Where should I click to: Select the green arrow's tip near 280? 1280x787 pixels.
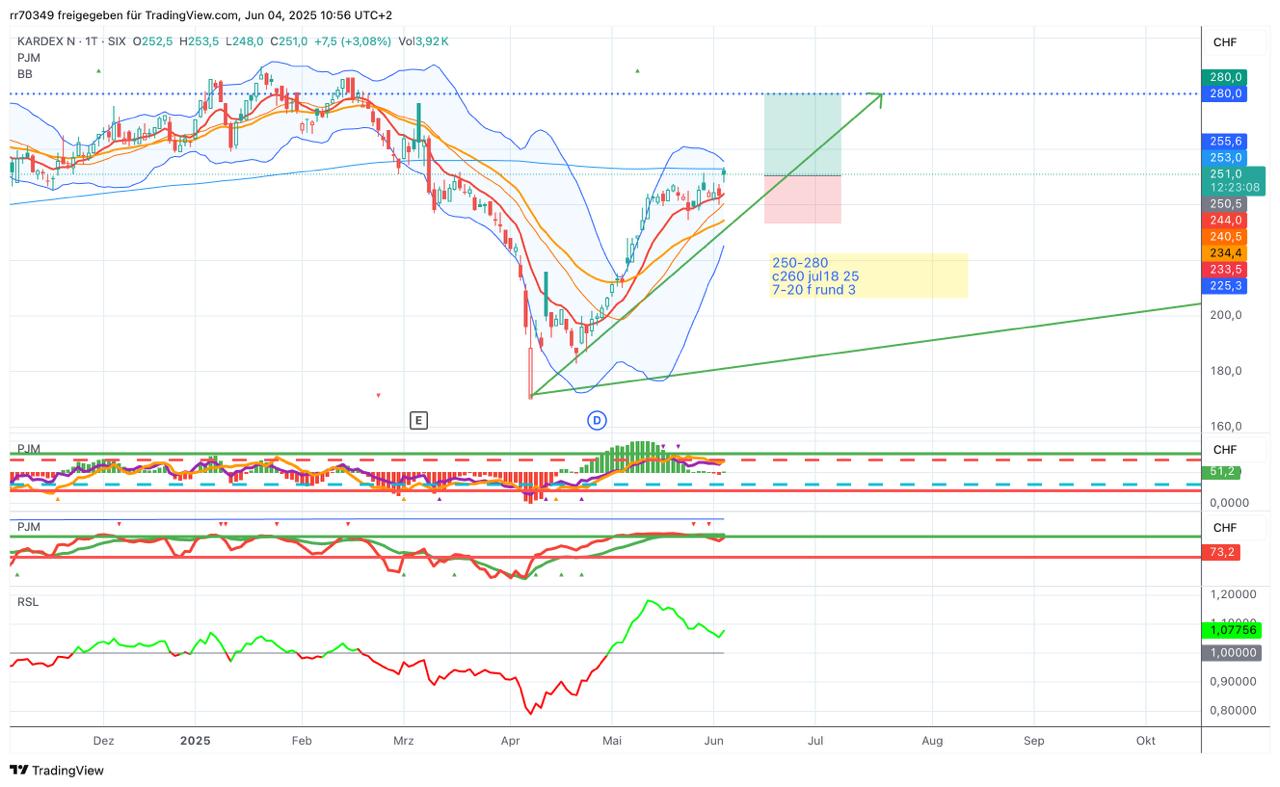[880, 95]
